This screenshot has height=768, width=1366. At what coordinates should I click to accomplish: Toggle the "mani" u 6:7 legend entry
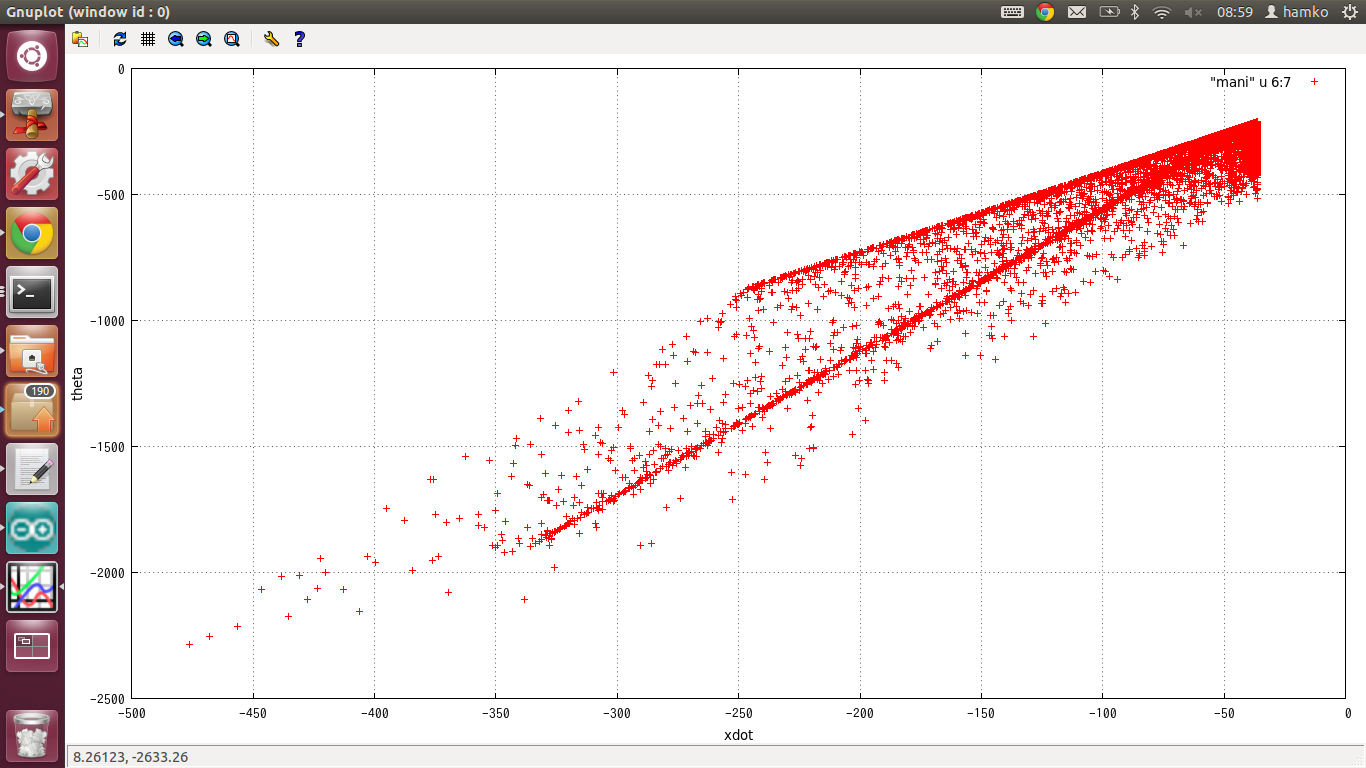[x=1250, y=82]
